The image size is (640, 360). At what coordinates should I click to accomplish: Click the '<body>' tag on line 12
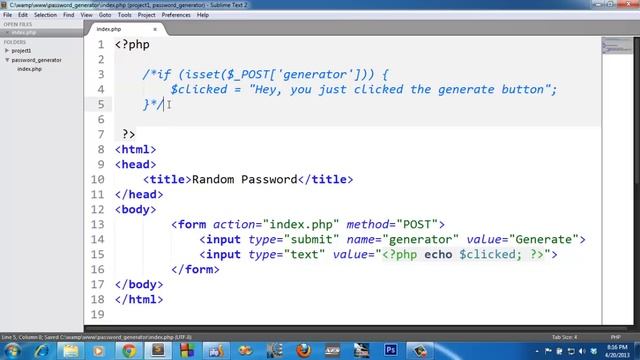pyautogui.click(x=136, y=209)
